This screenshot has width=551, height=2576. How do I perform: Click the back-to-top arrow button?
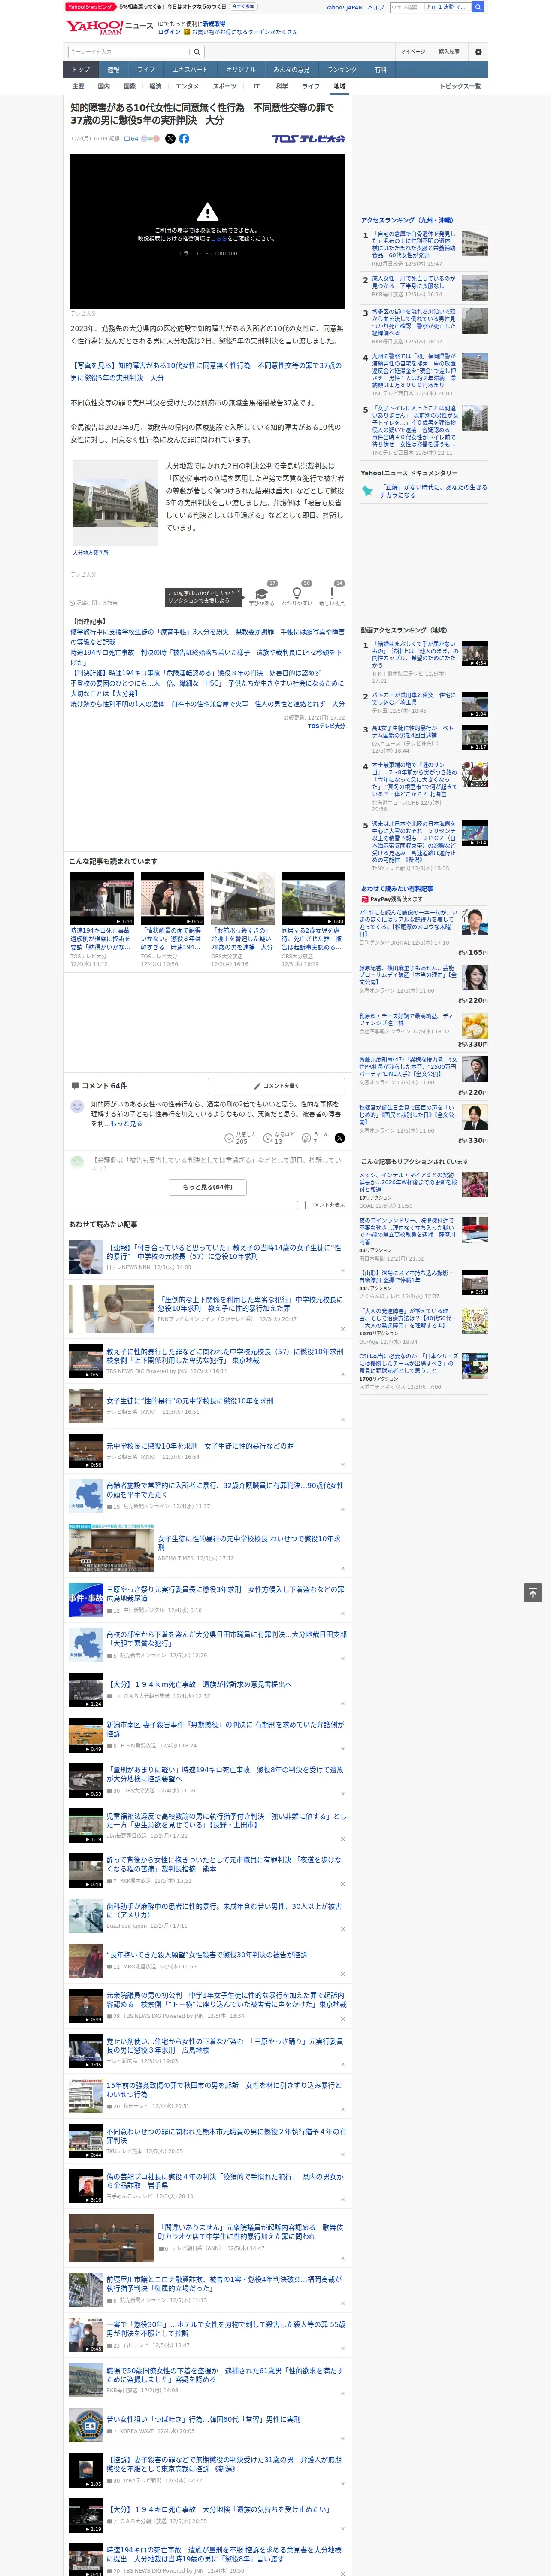click(533, 1593)
